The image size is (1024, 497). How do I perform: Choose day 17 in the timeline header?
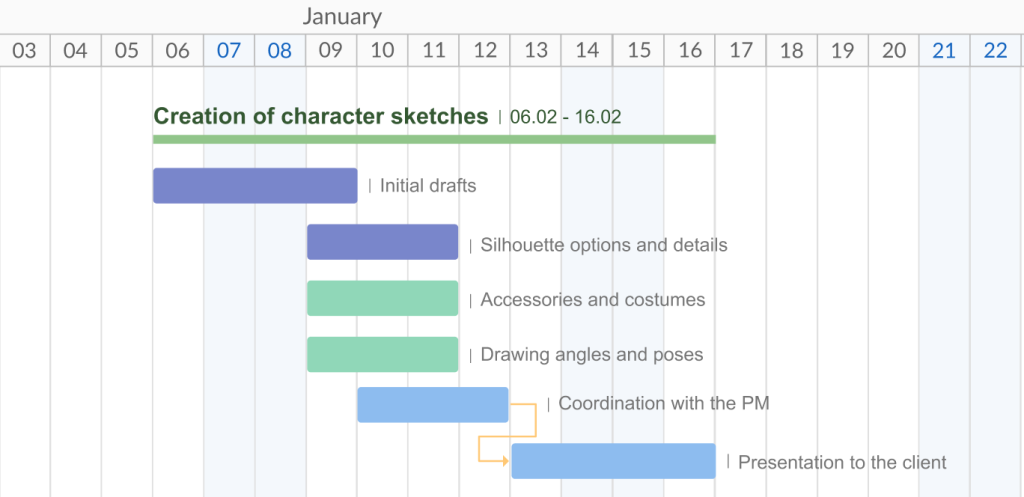[x=741, y=51]
